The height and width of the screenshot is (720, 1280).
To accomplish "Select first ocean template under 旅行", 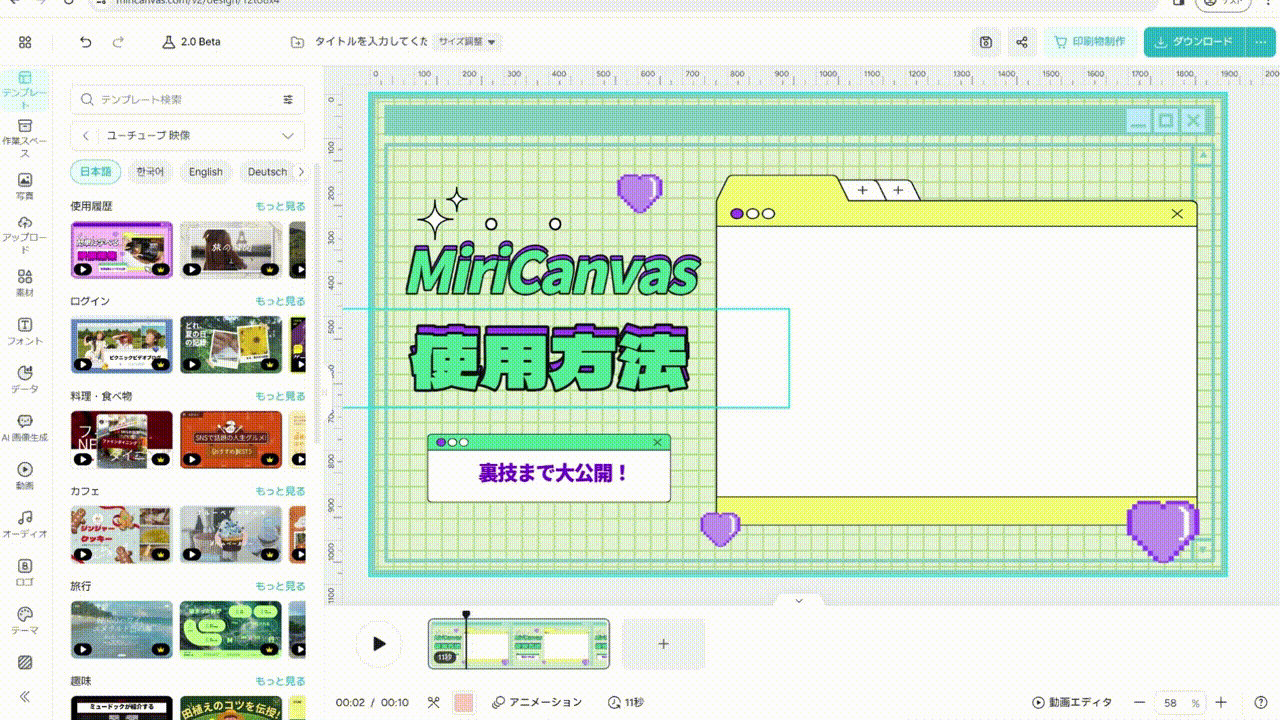I will coord(122,630).
